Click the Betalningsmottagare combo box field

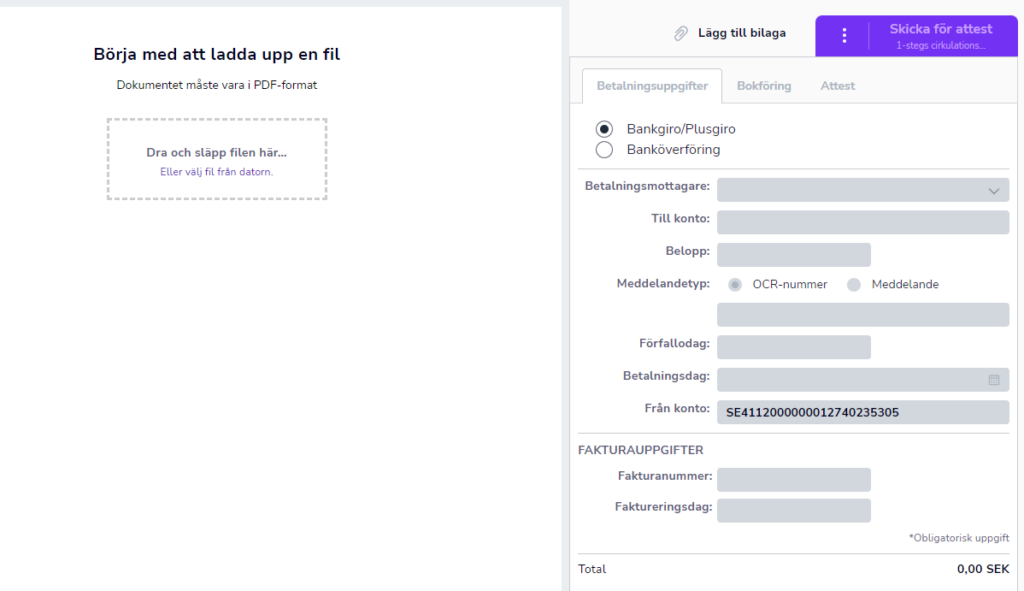click(863, 191)
